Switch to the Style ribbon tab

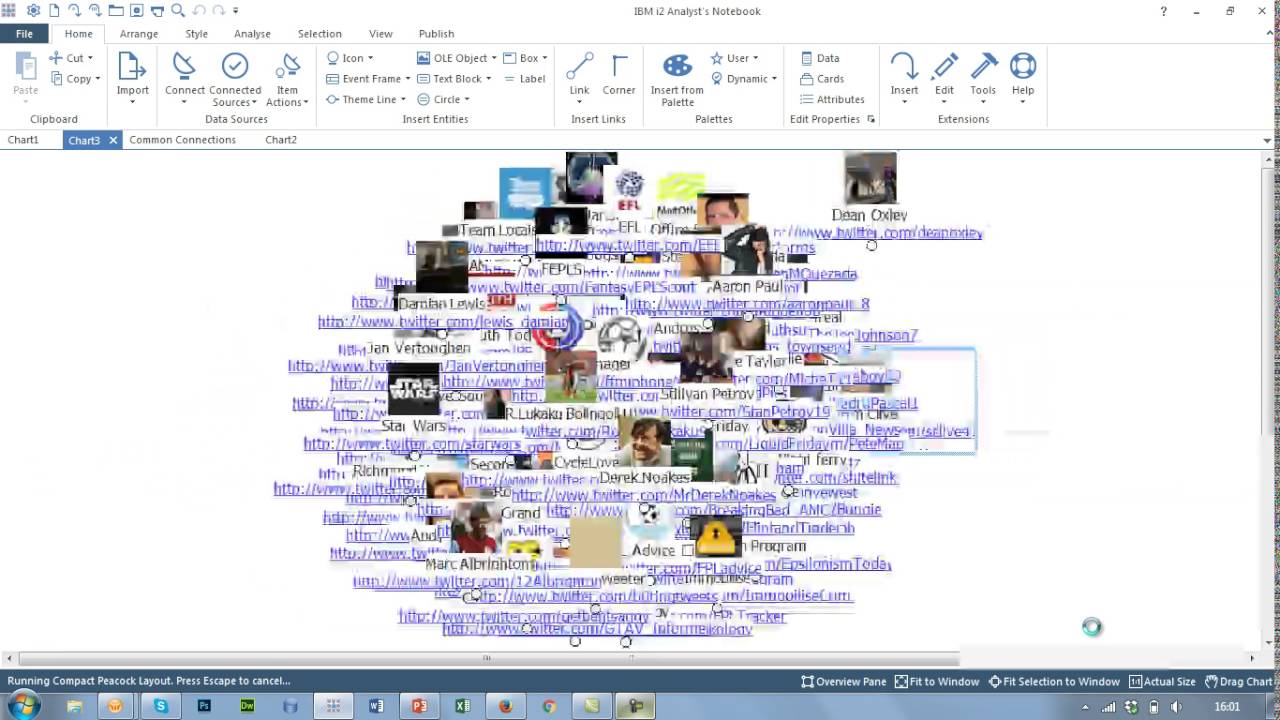196,33
